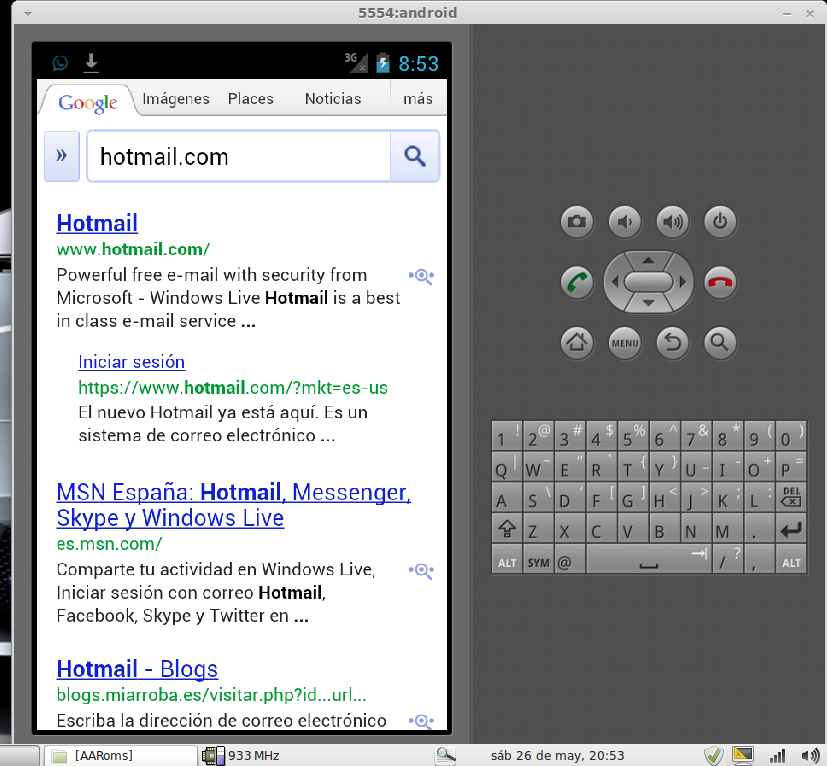Open the 'Hotmail - Blogs' link
This screenshot has width=827, height=766.
(137, 669)
